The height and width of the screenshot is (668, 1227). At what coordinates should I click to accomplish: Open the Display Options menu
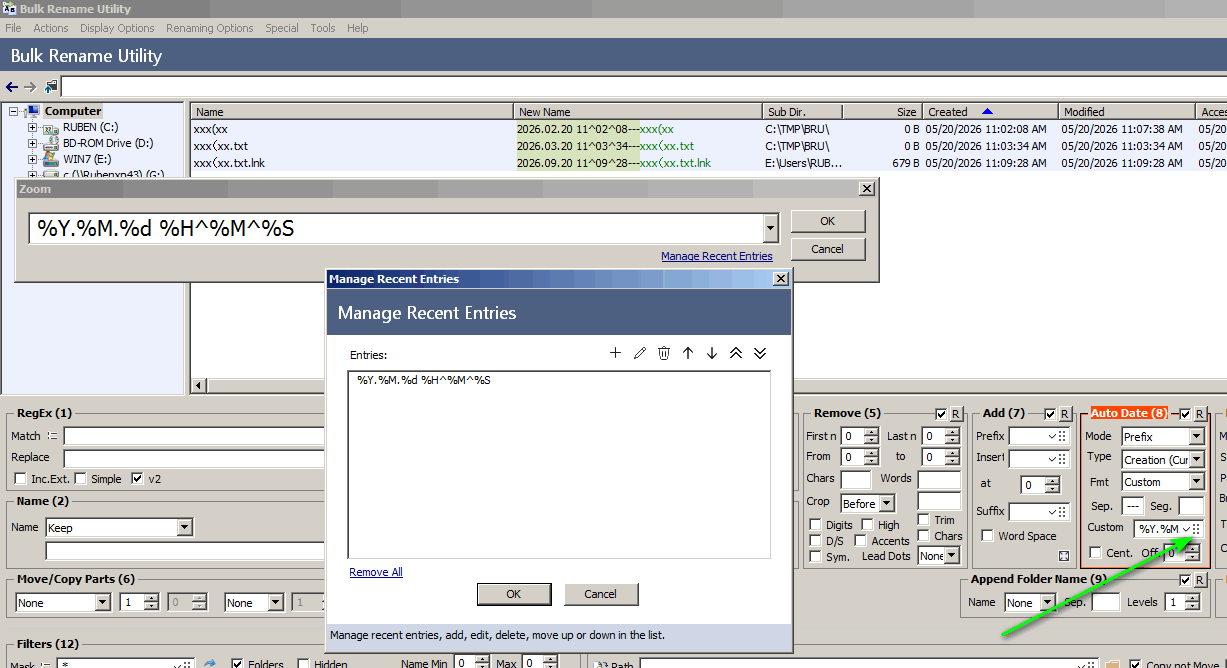[117, 28]
